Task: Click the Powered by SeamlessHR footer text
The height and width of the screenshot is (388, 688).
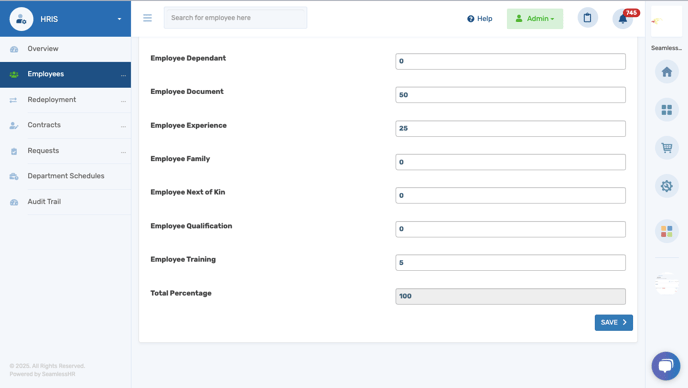Action: 43,374
